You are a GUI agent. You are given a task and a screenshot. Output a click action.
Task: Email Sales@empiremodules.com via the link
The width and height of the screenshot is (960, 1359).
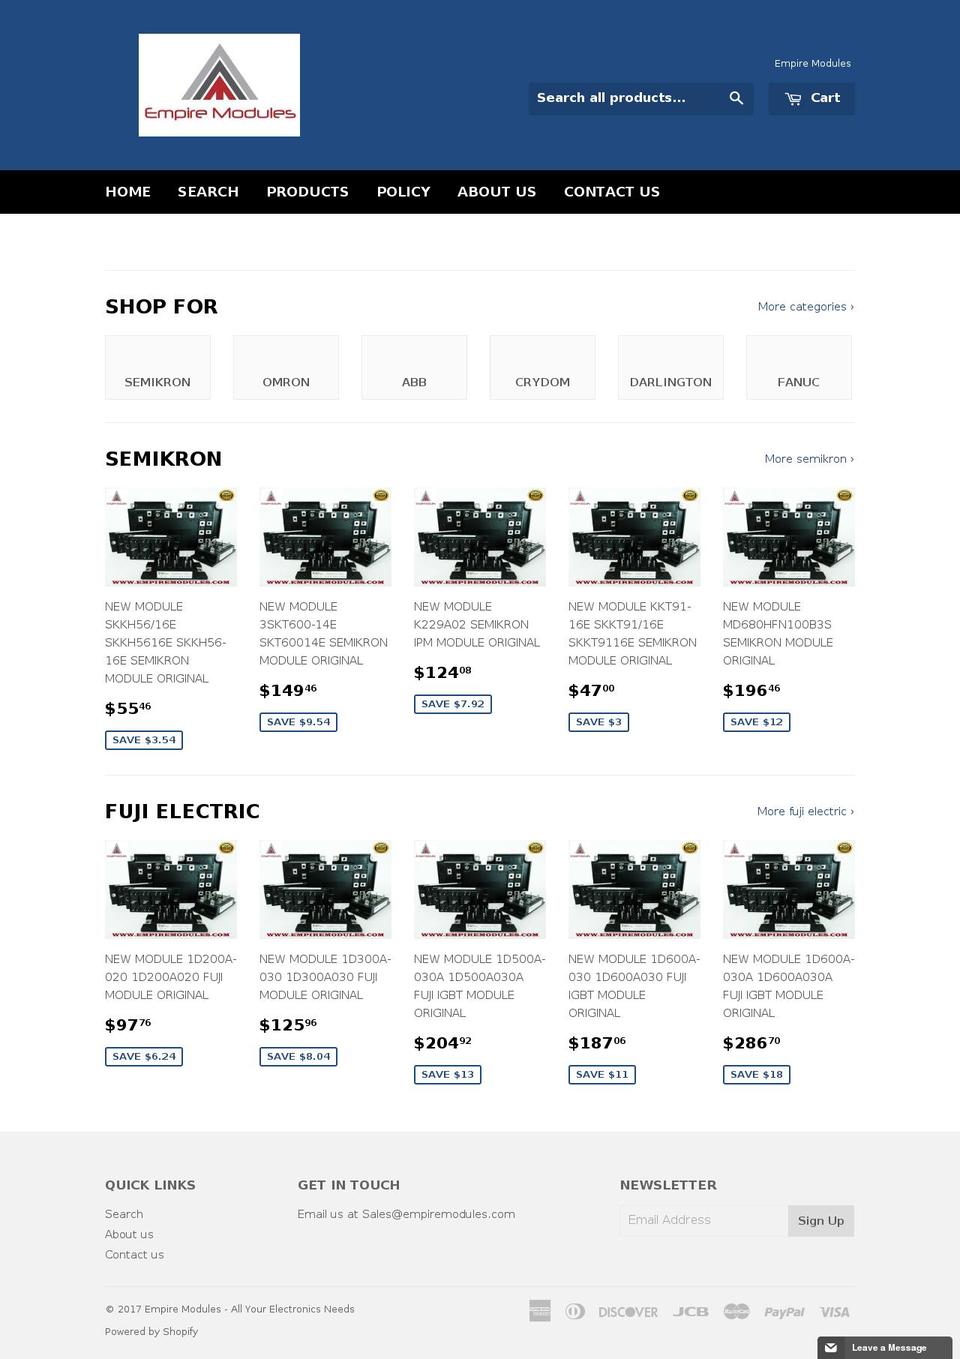439,1213
